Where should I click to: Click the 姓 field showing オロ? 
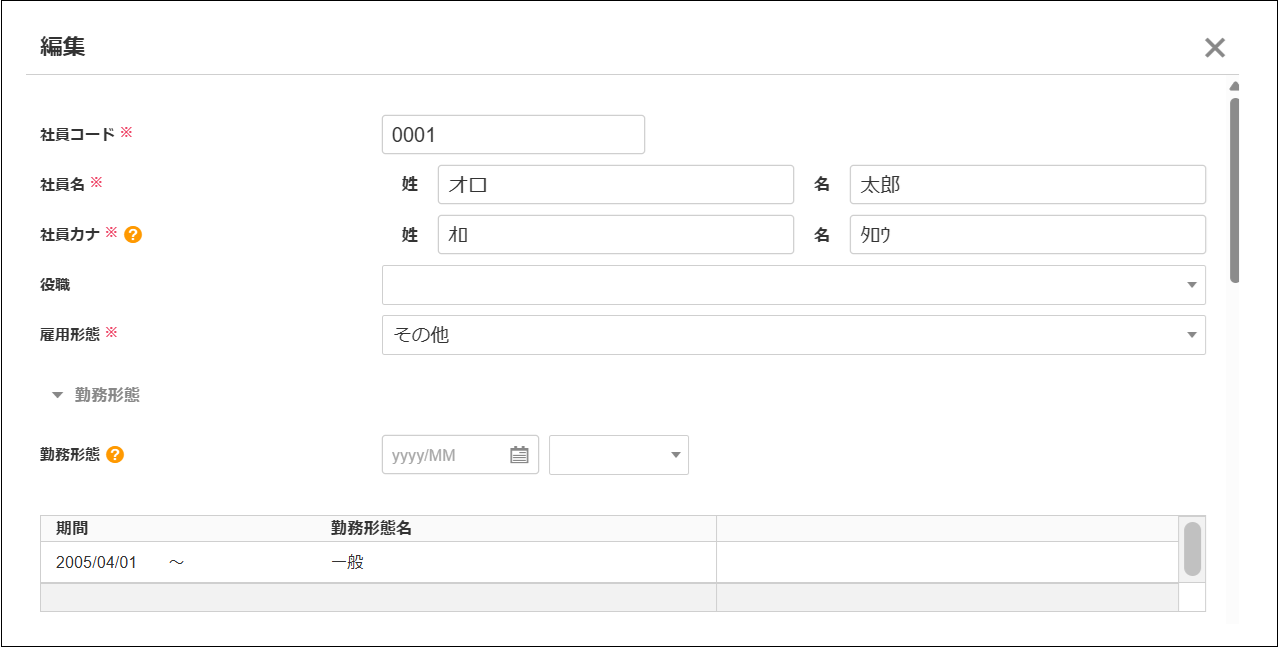pos(615,184)
